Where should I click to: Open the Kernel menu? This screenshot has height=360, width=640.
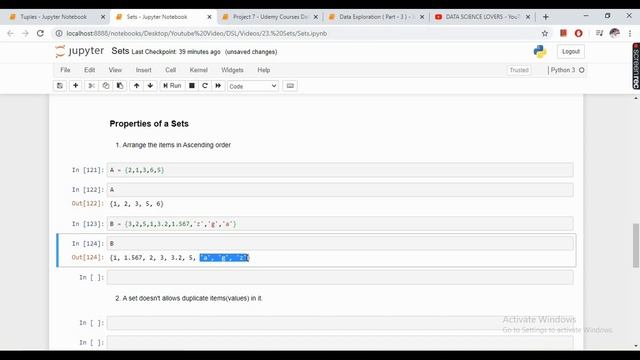(199, 70)
